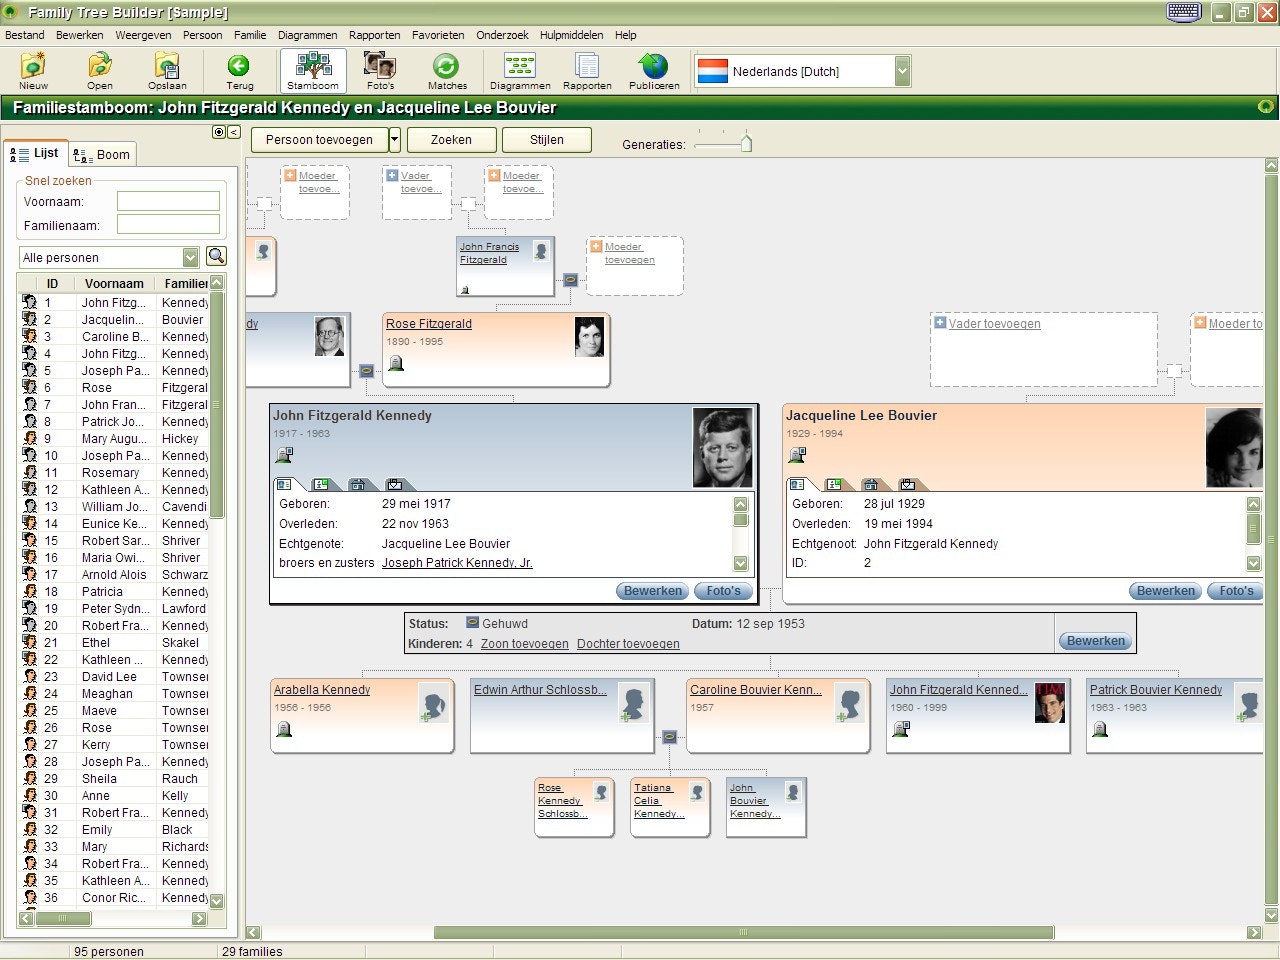Open the language selection dropdown
Screen dimensions: 1280x960
[x=903, y=71]
